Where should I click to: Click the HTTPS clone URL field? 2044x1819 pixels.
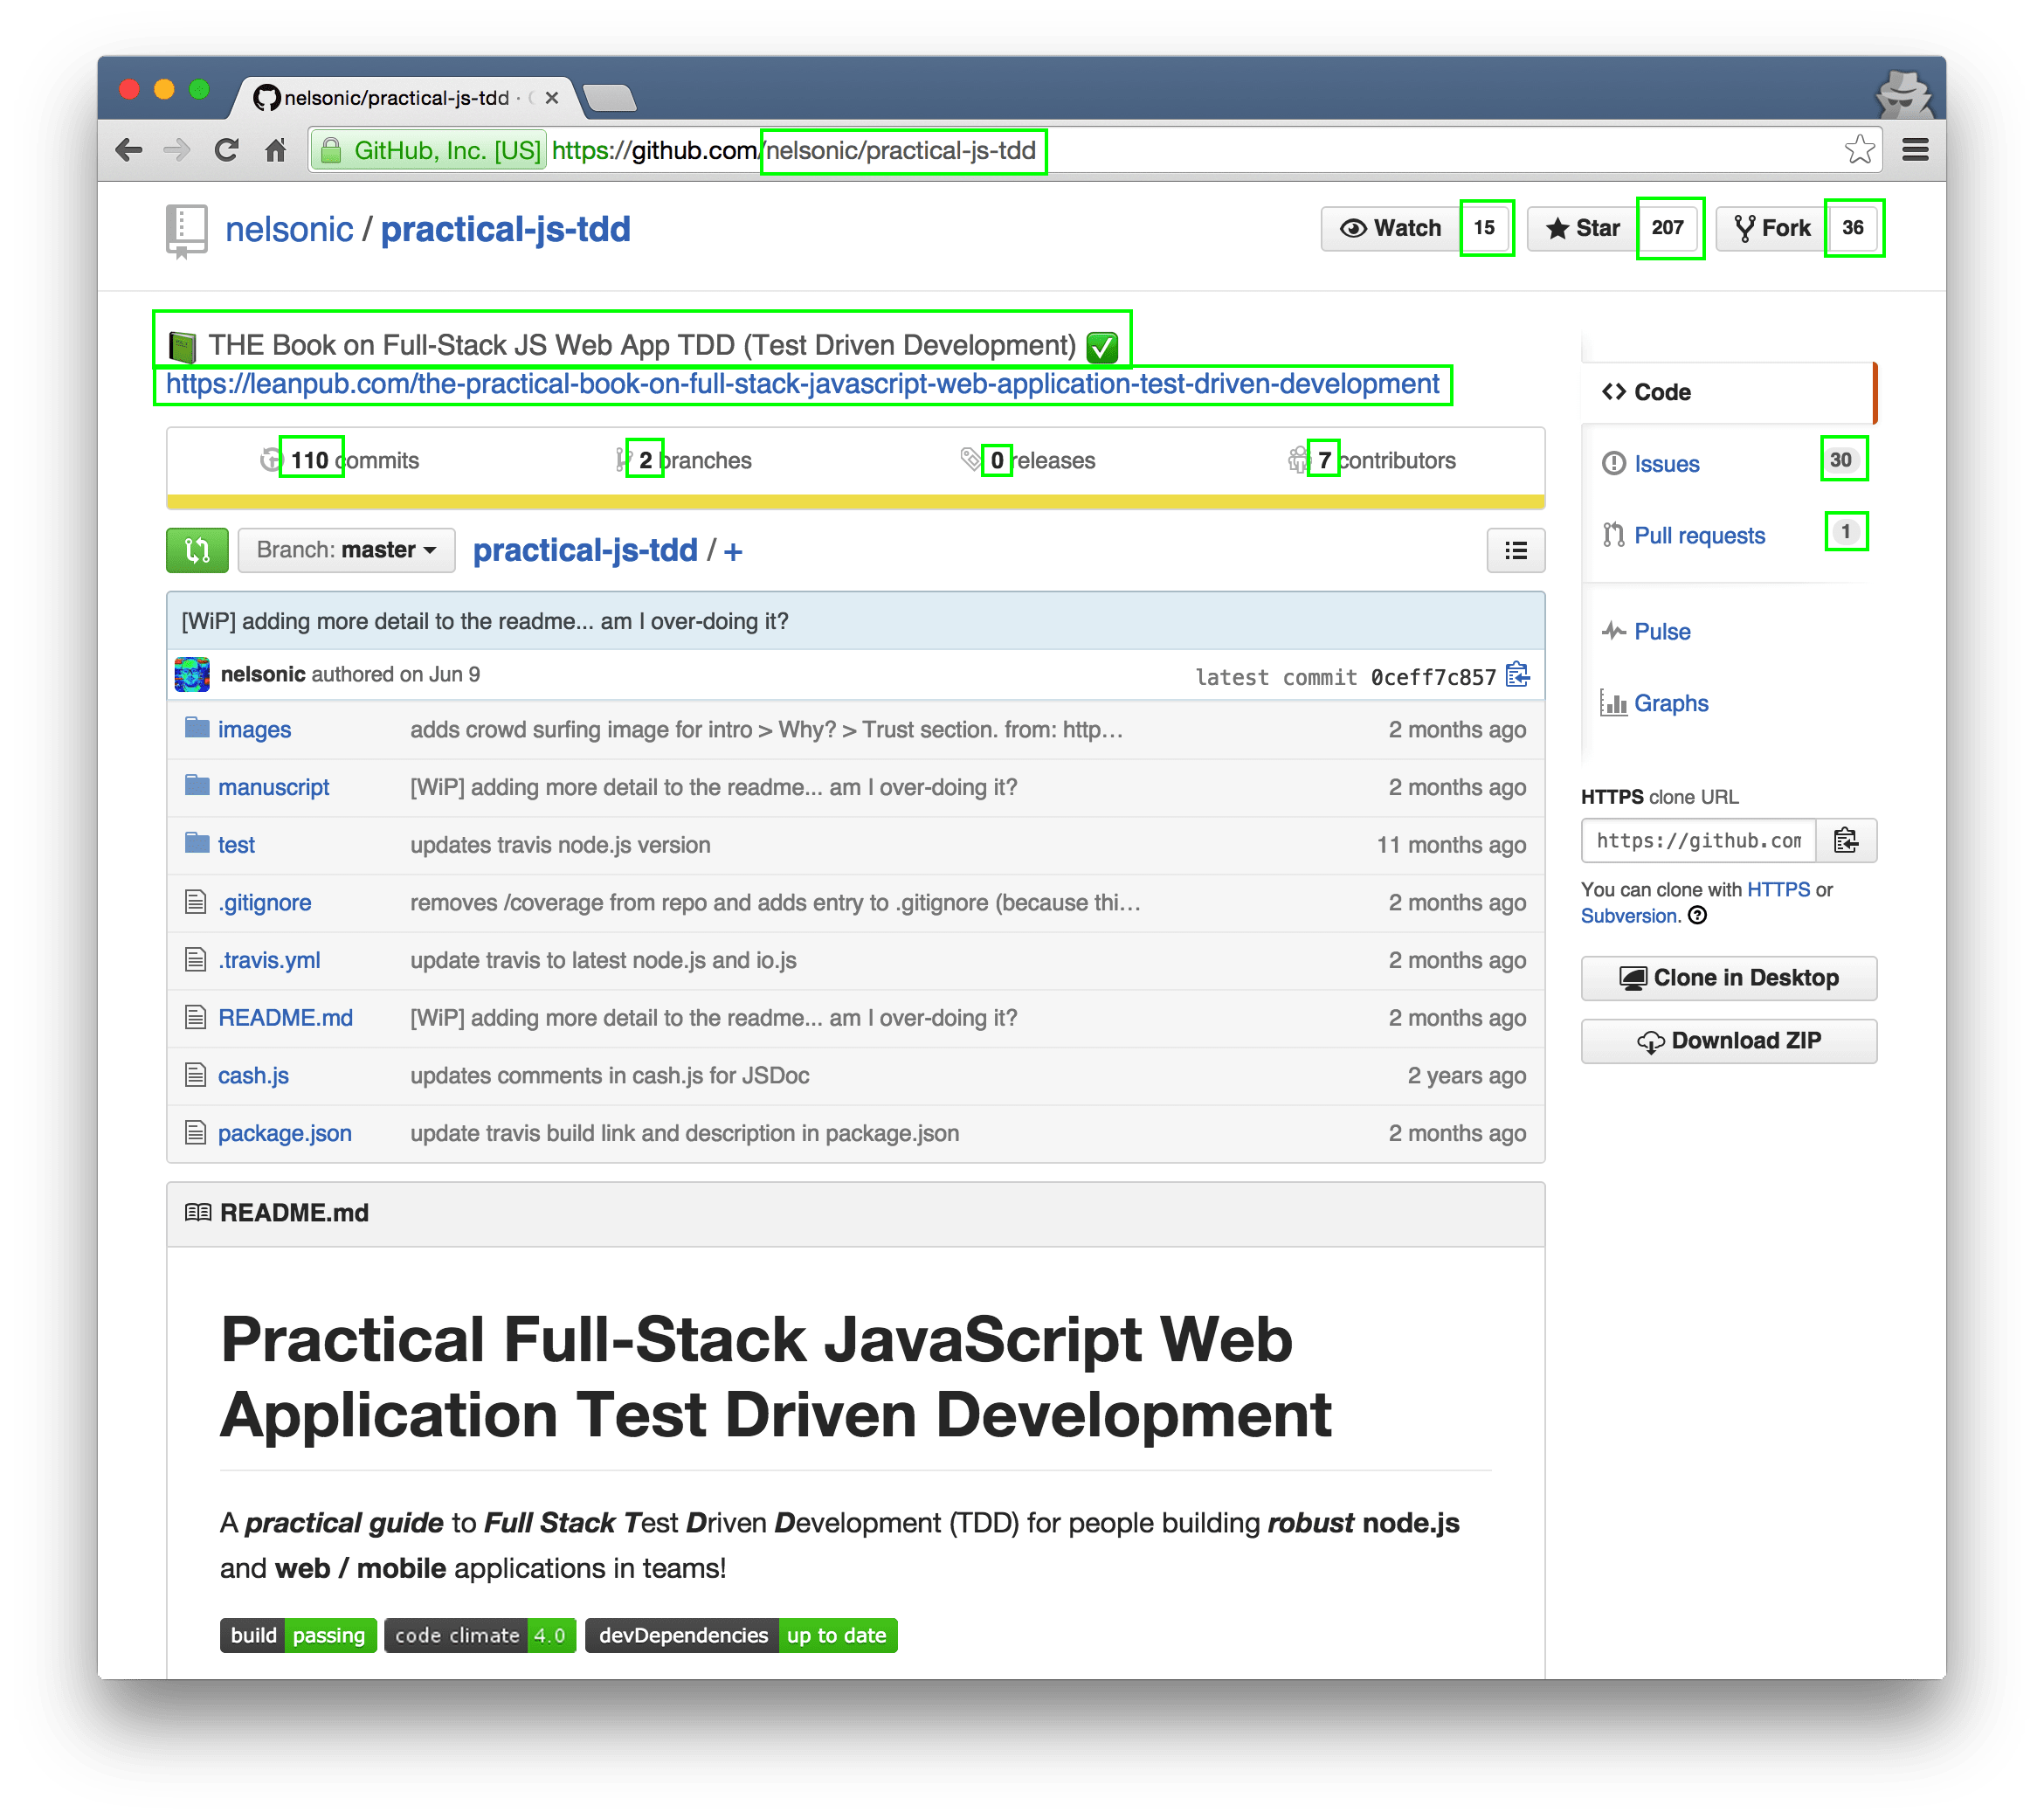1699,840
